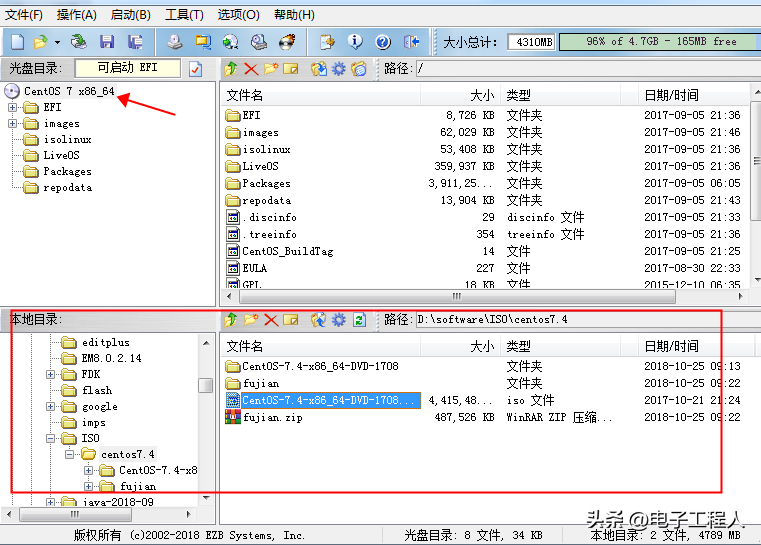Click the Mount to virtual drive icon

[x=259, y=42]
